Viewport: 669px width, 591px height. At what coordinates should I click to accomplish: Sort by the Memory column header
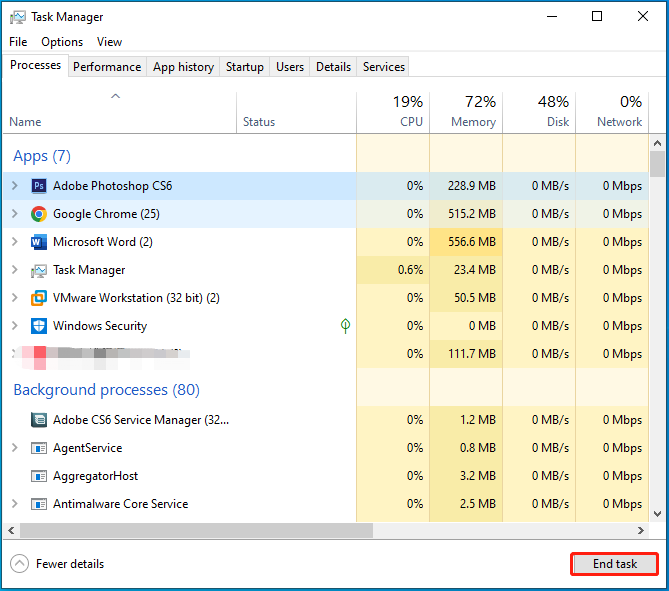click(x=466, y=113)
